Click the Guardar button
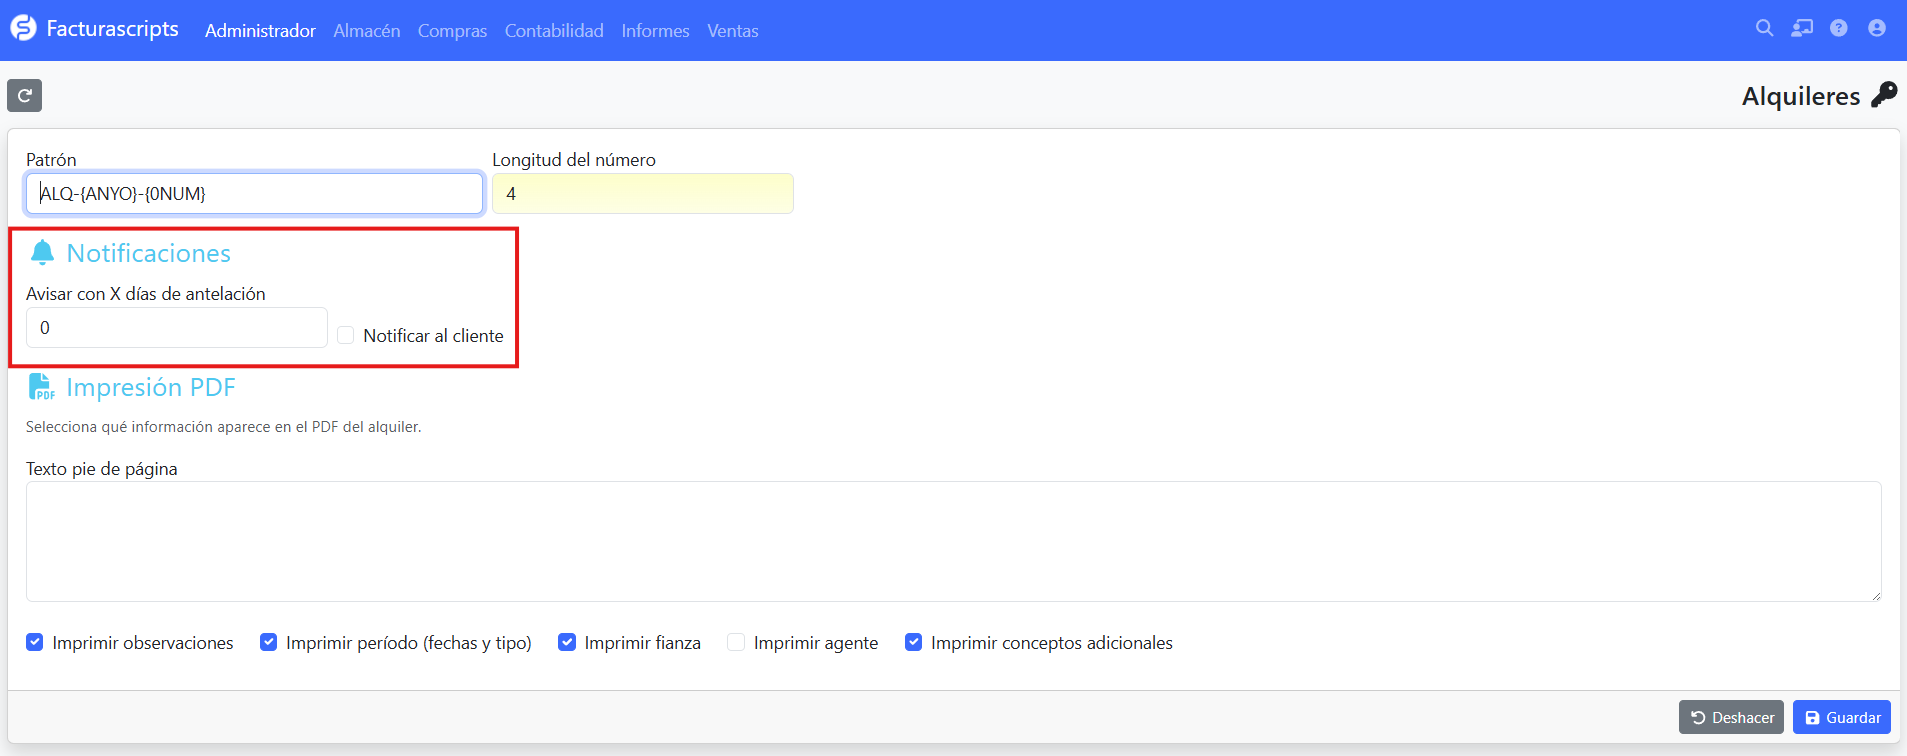Screen dimensions: 1907x756 [x=1842, y=717]
